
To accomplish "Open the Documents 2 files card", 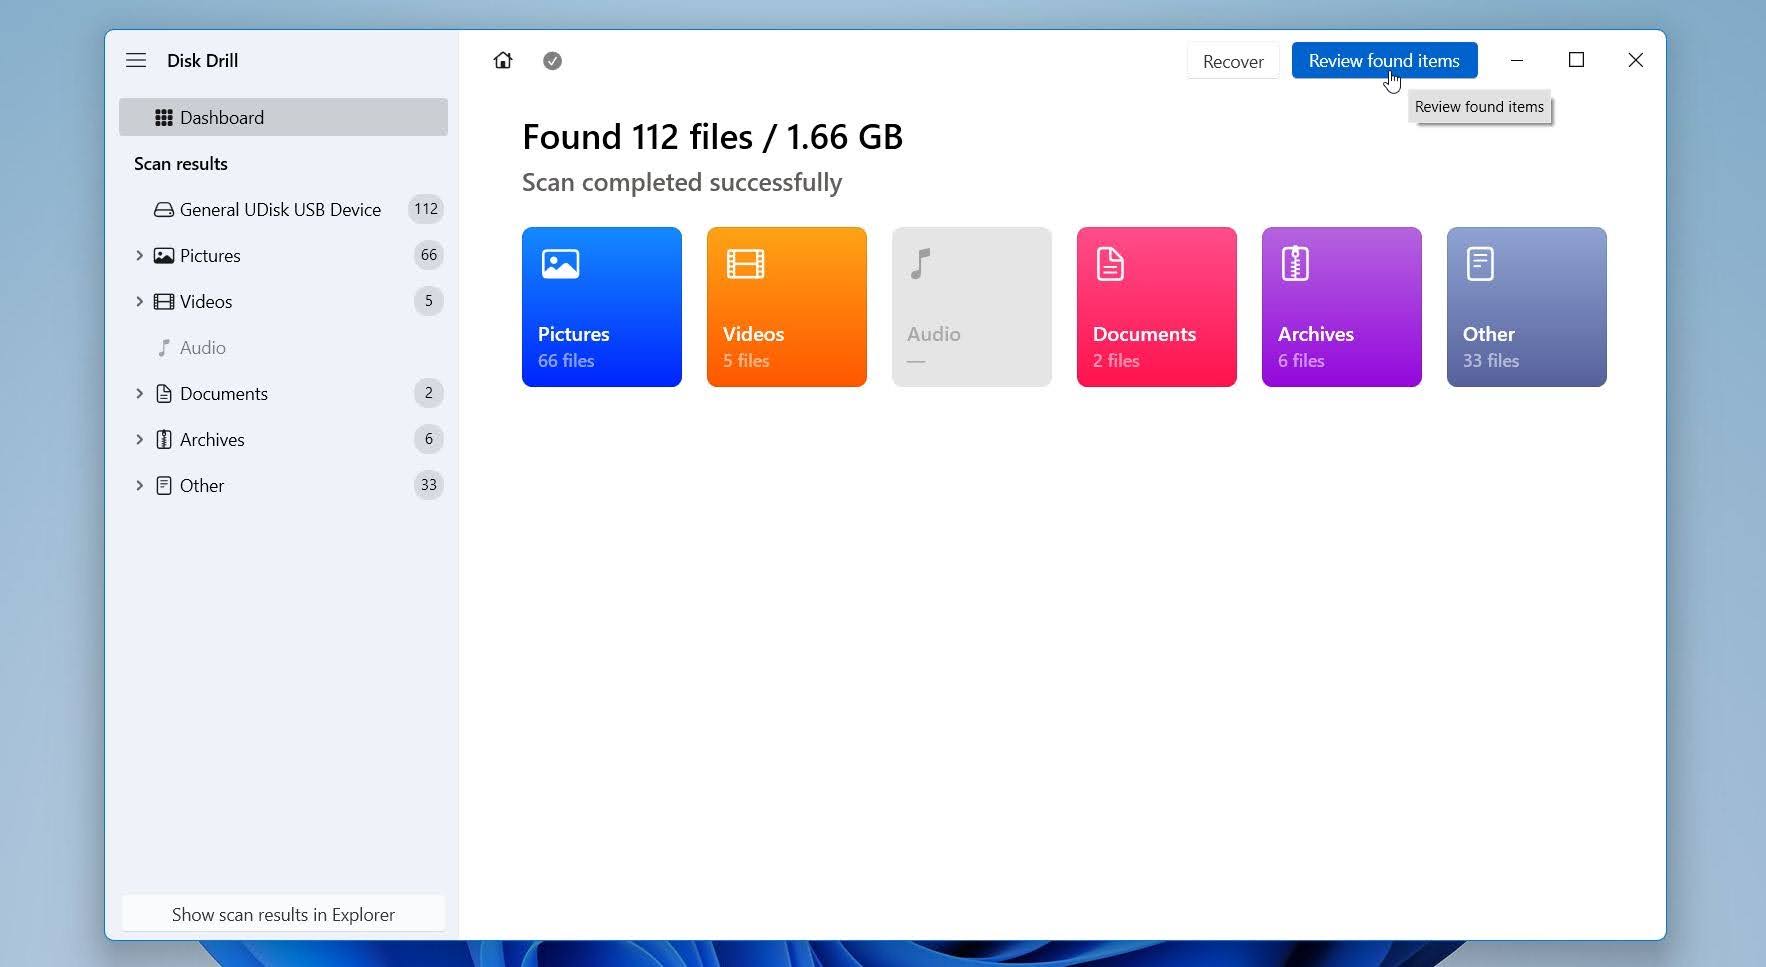I will click(1157, 307).
